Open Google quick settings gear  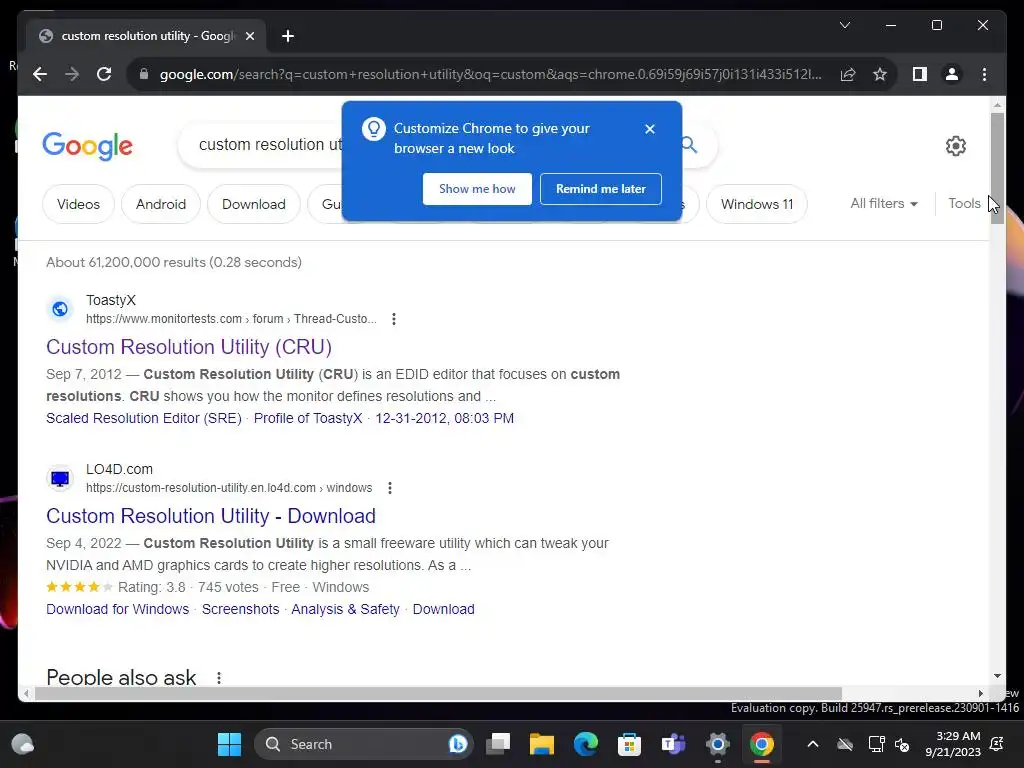[955, 146]
